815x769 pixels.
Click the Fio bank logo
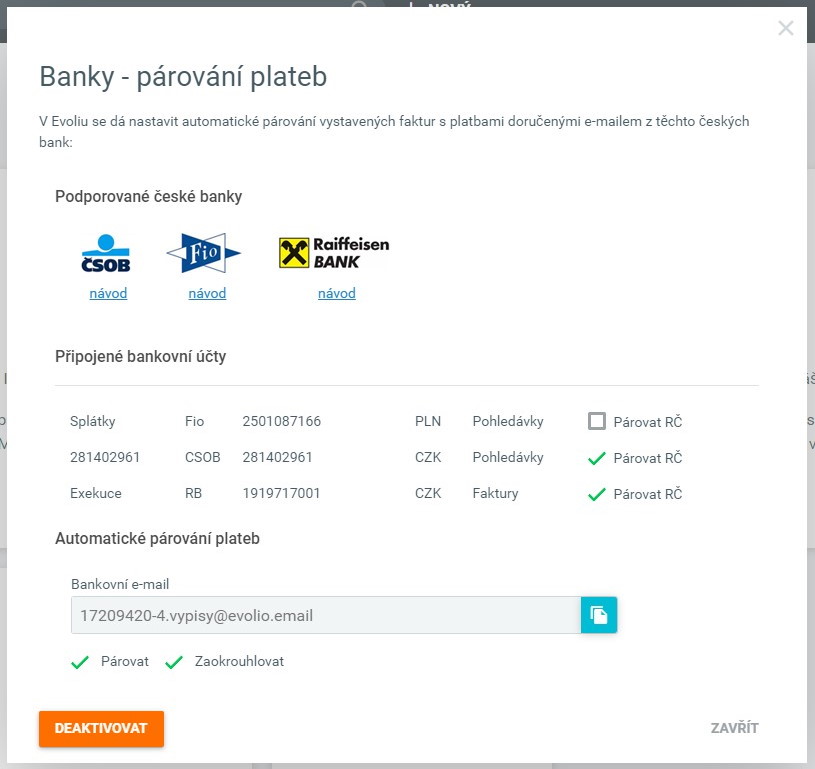click(203, 253)
